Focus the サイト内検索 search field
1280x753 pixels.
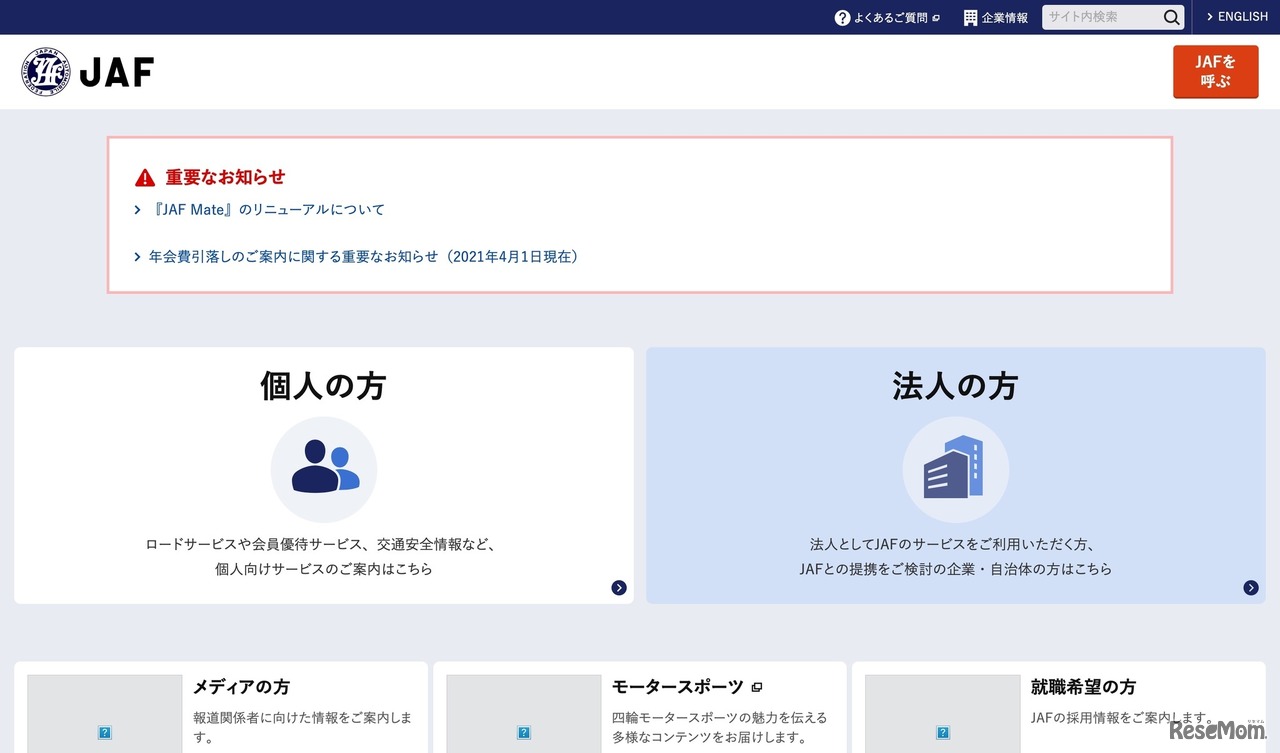pos(1100,17)
